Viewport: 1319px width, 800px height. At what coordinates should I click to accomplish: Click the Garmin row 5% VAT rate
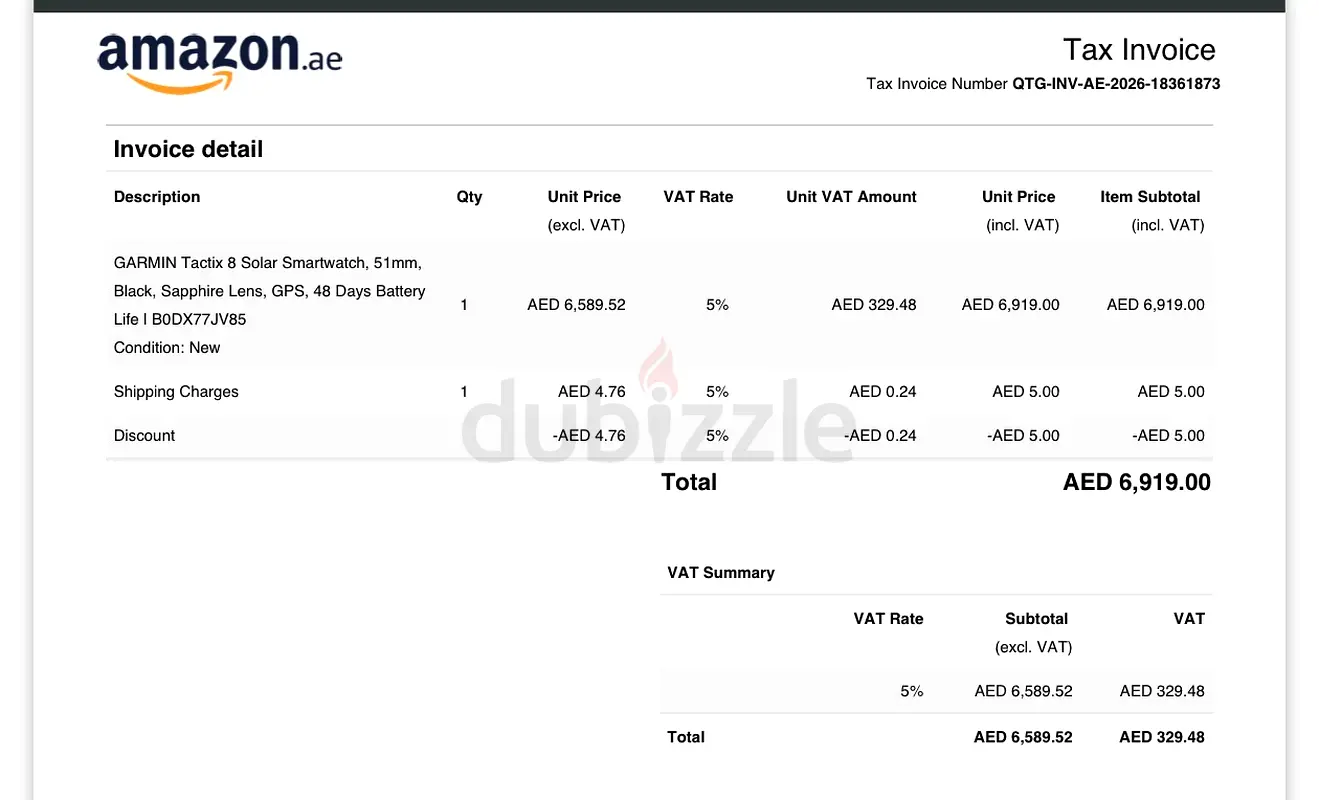(x=717, y=305)
